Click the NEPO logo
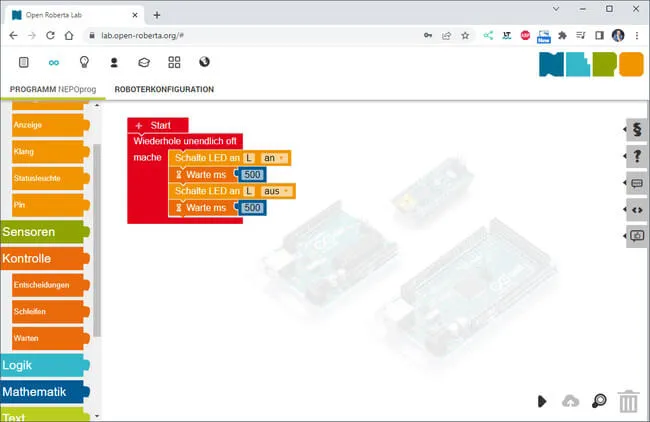Image resolution: width=650 pixels, height=422 pixels. pos(591,64)
